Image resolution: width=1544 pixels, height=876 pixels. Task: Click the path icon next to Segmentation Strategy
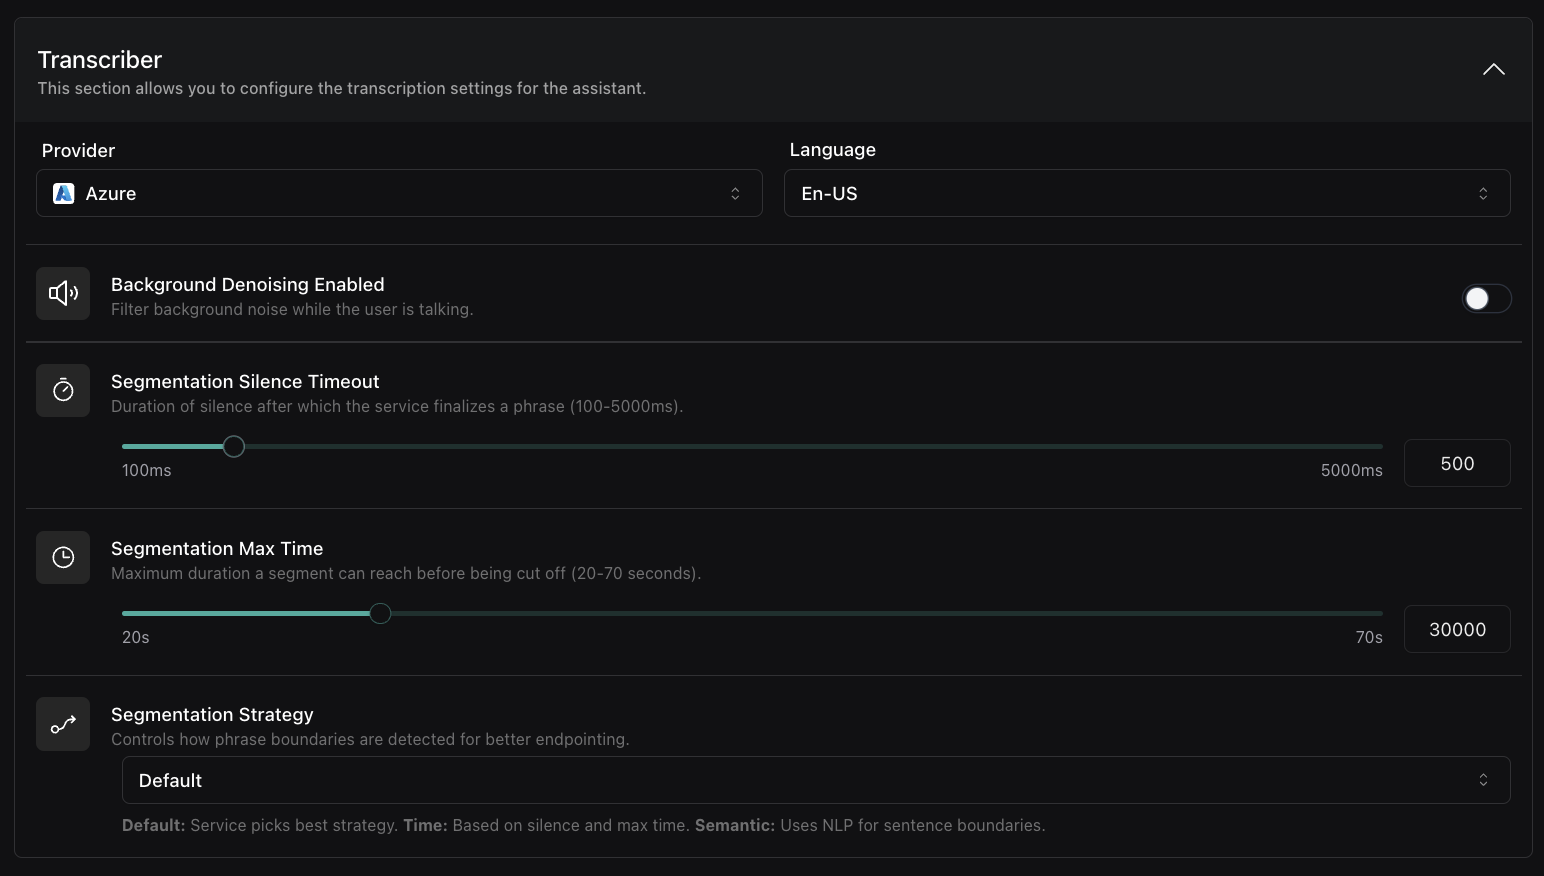pos(62,724)
